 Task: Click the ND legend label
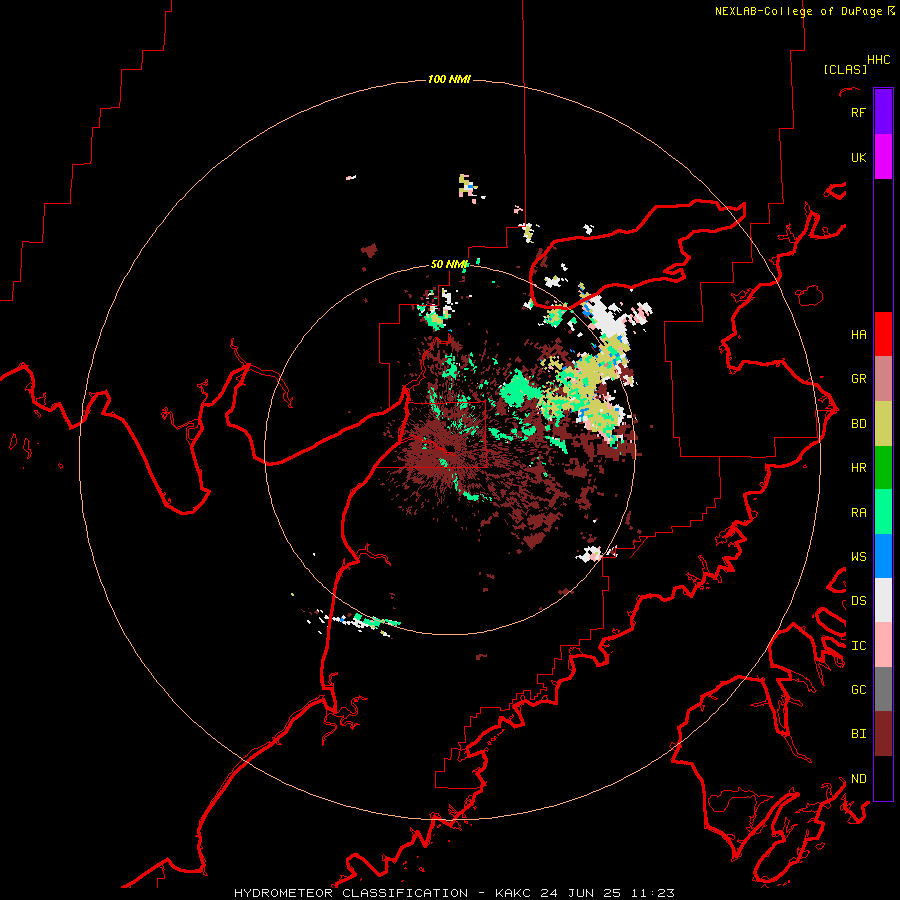(858, 778)
